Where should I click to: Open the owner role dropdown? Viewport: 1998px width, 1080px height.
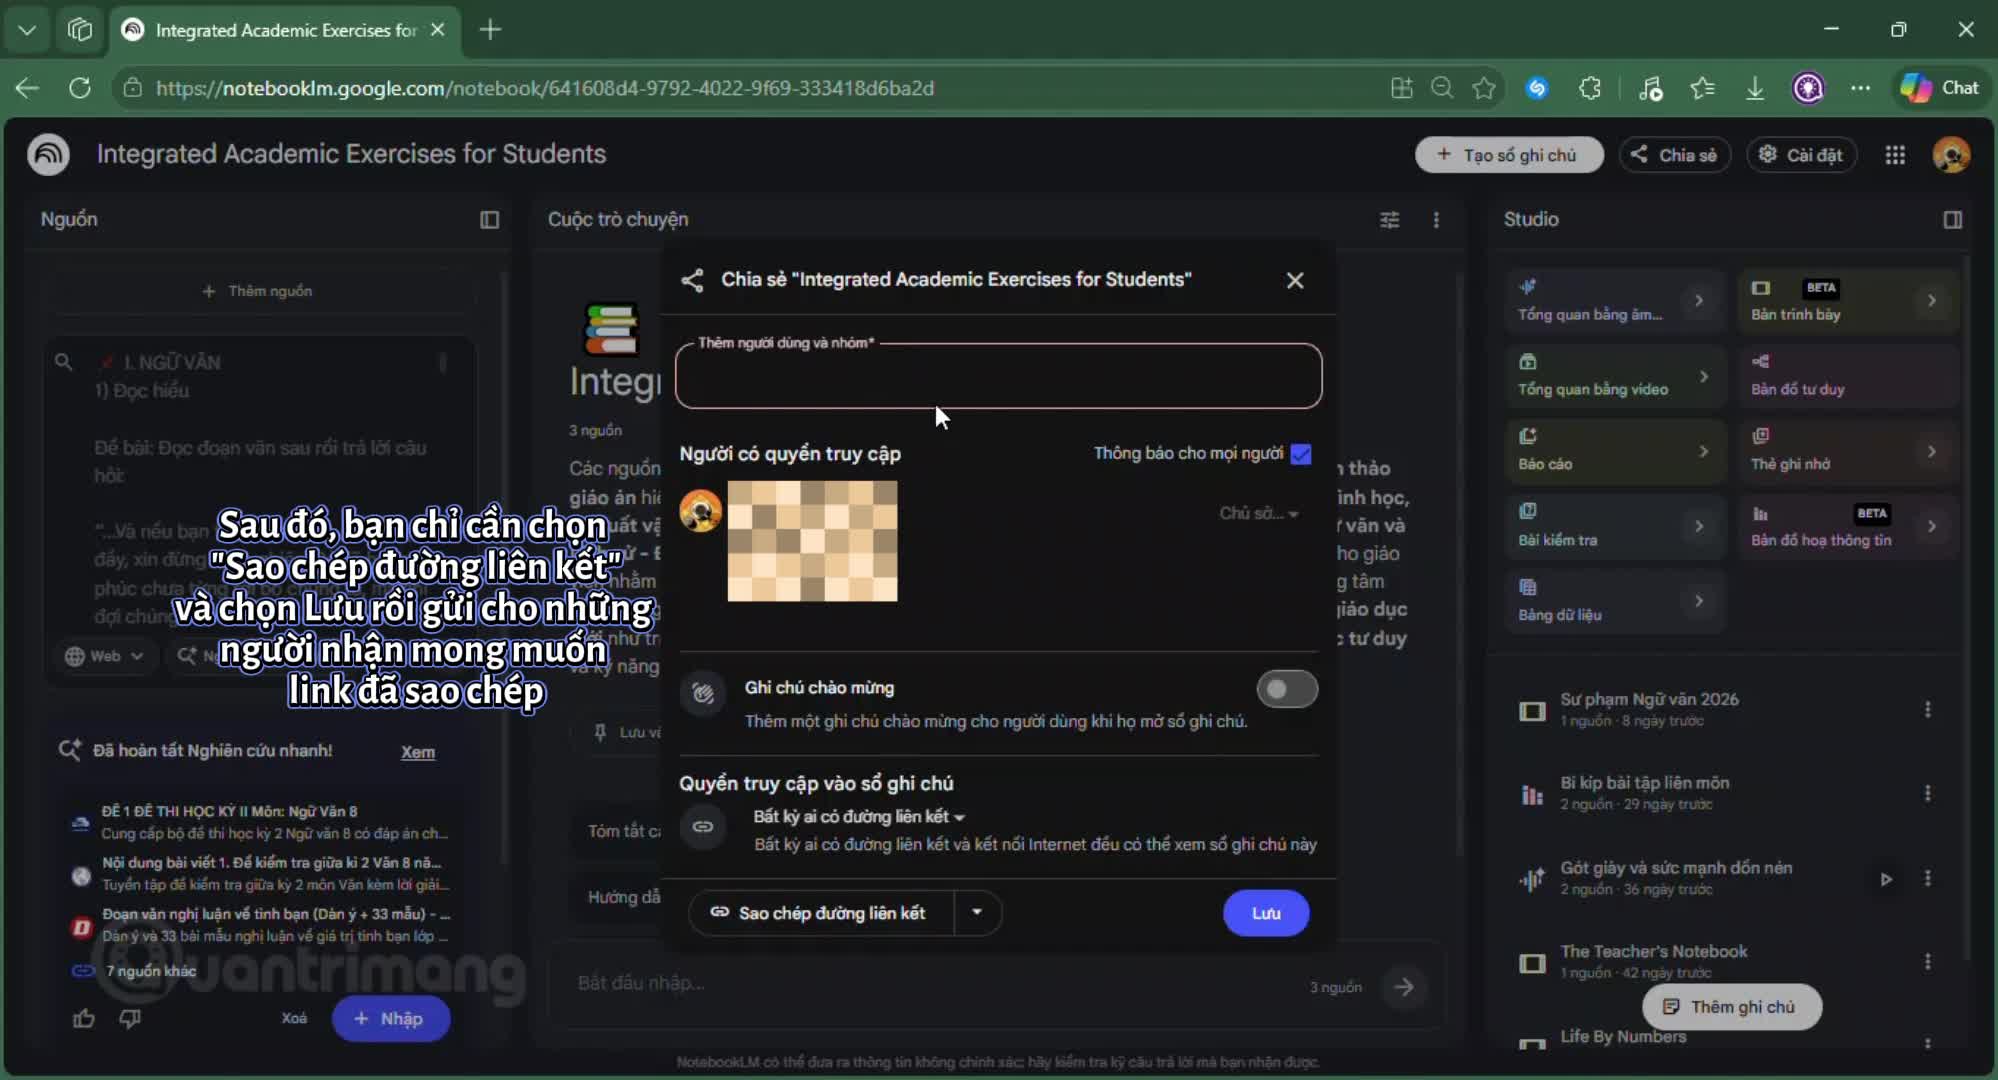pos(1258,513)
